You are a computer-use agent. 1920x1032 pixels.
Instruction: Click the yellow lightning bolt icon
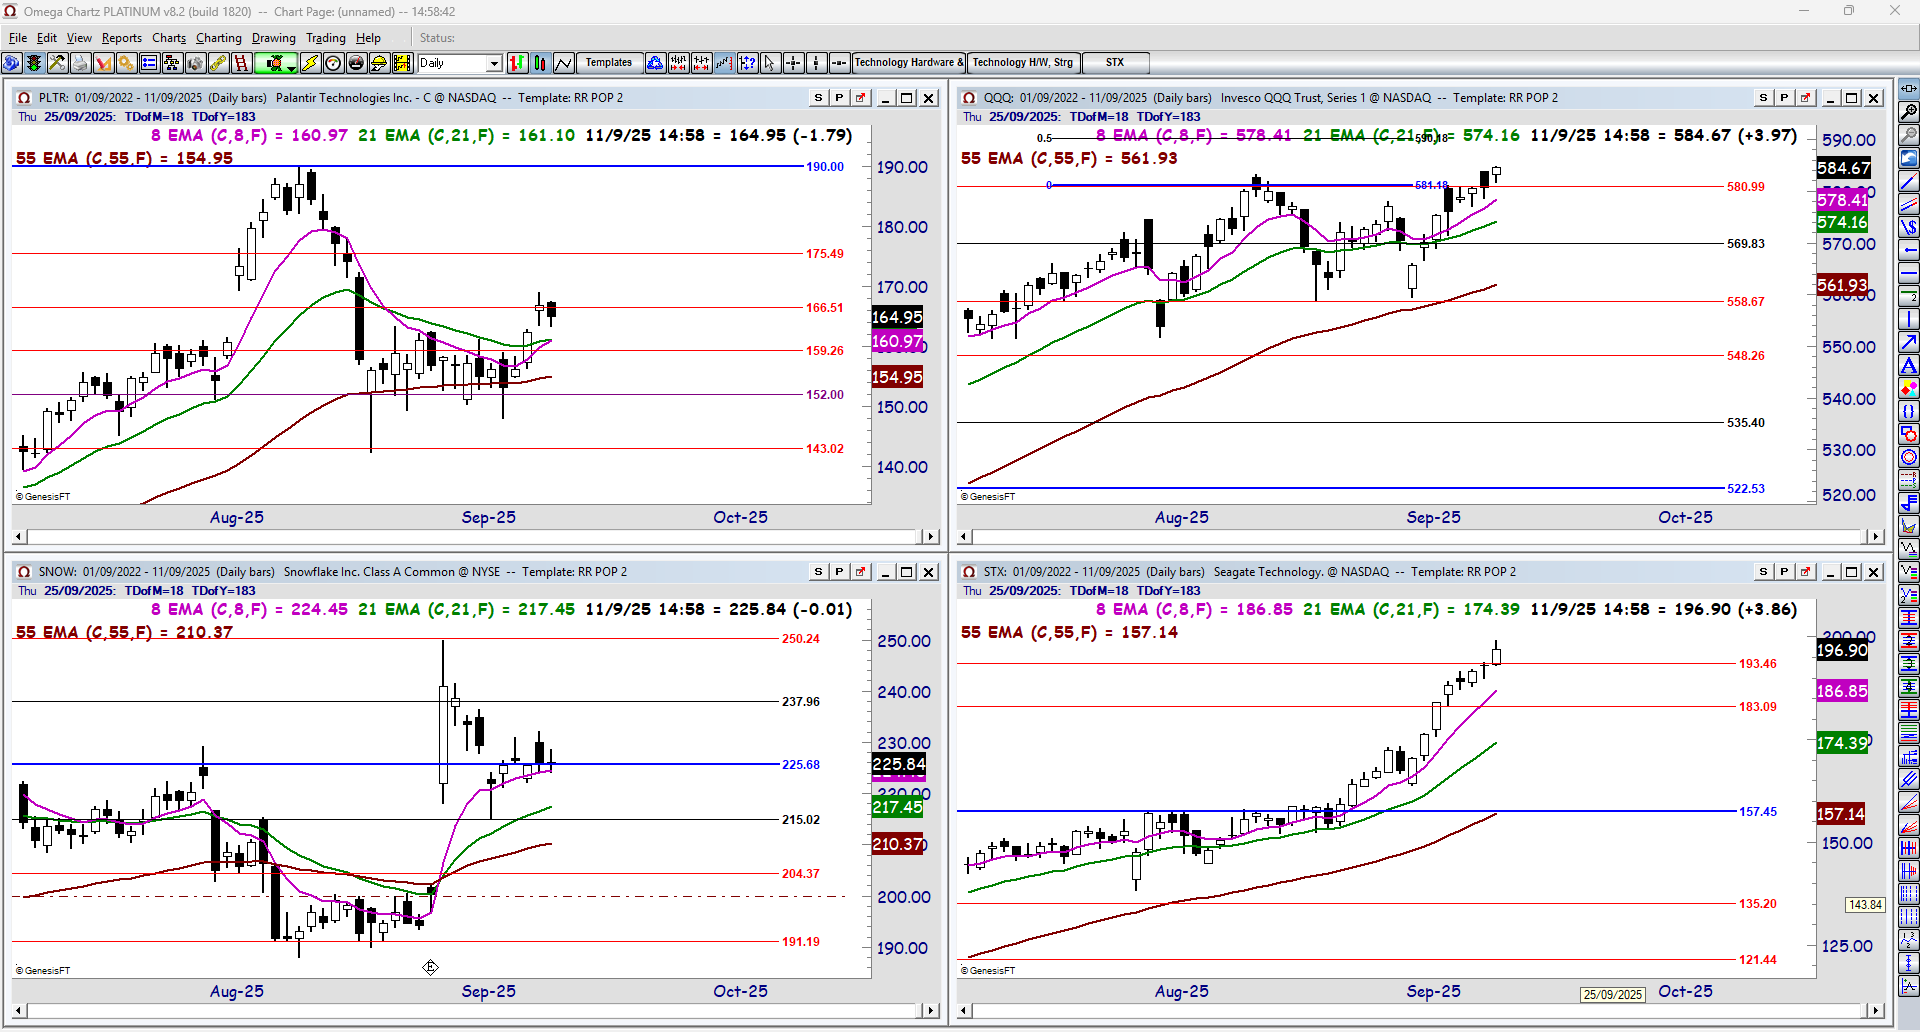pyautogui.click(x=310, y=63)
